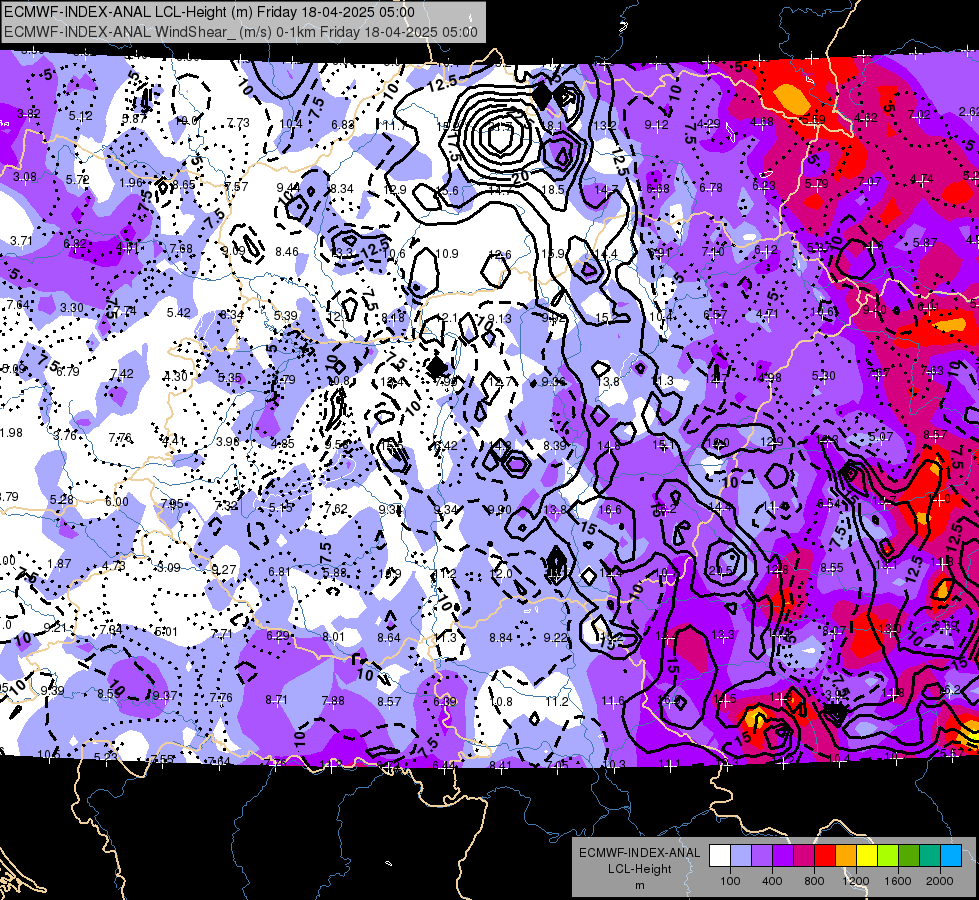Screen dimensions: 979x900
Task: Click the 3.09 grid value
Action: 169,568
